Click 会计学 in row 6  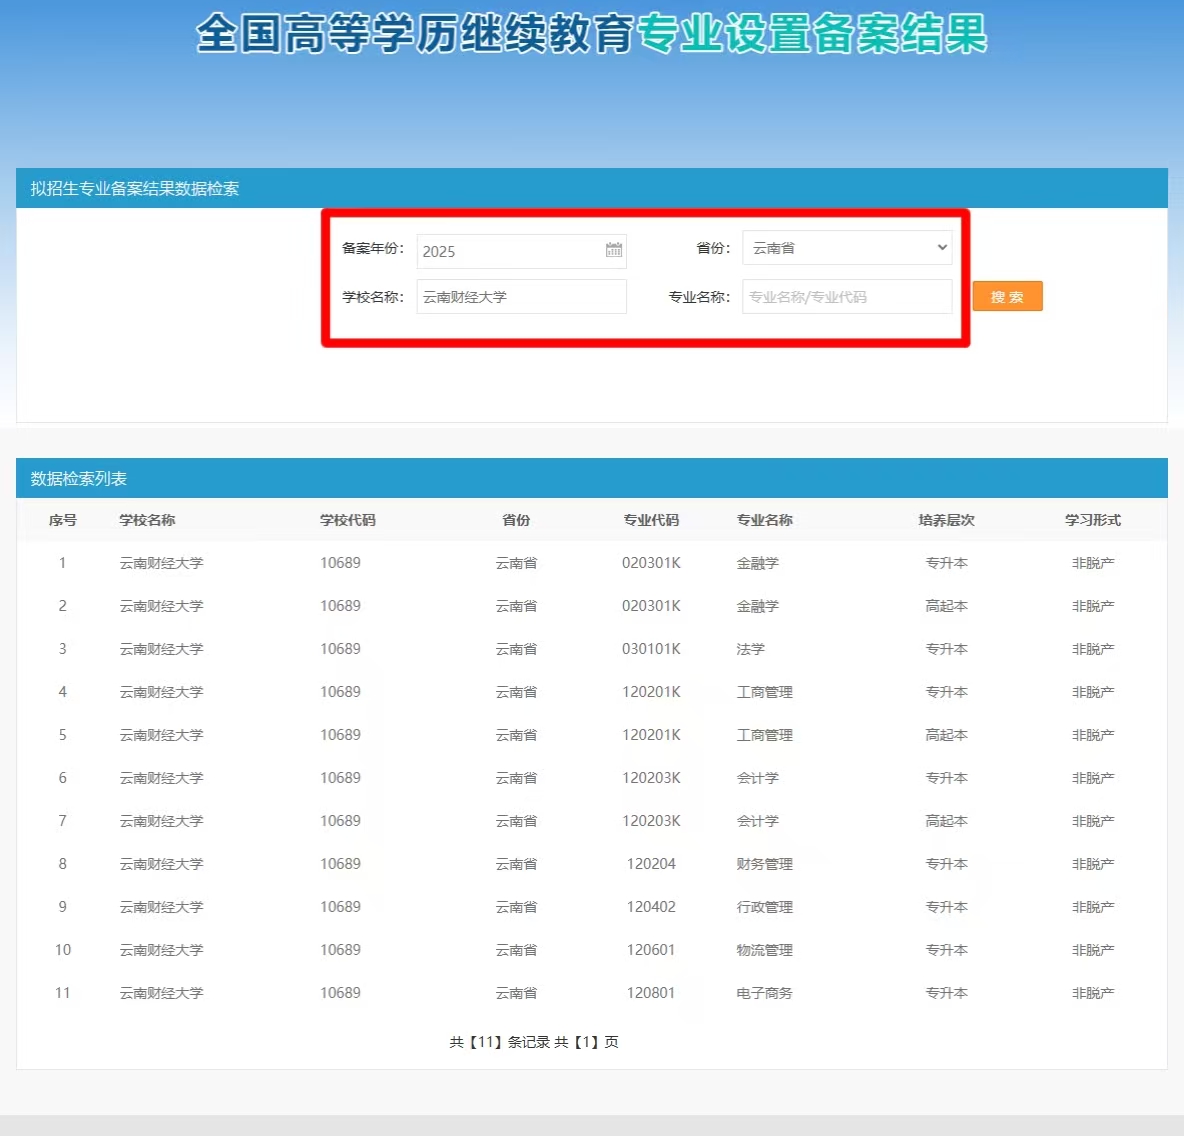757,779
